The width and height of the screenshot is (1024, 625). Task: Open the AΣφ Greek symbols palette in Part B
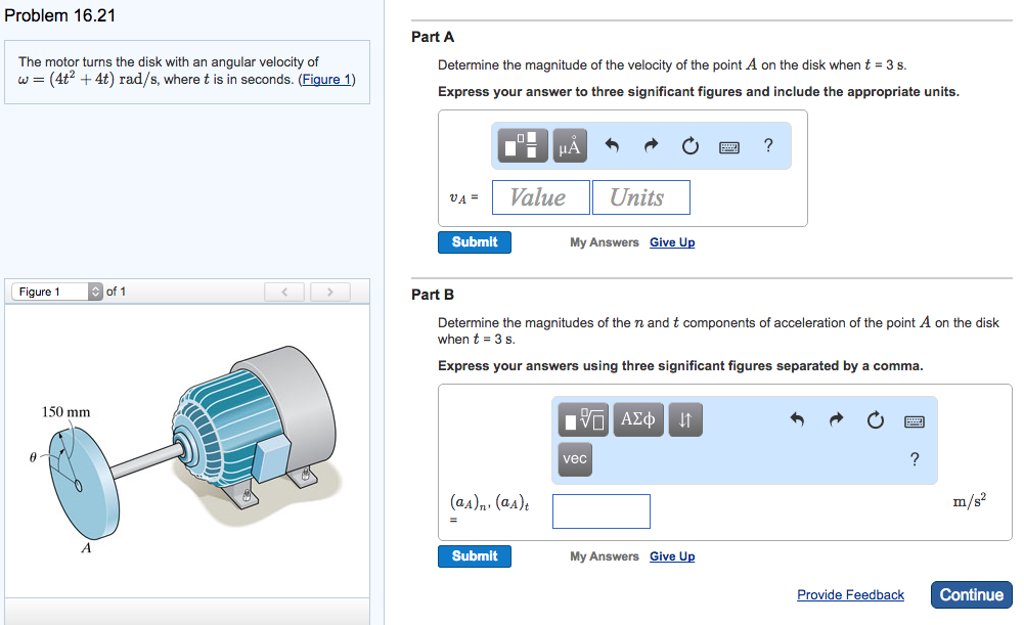pyautogui.click(x=638, y=419)
